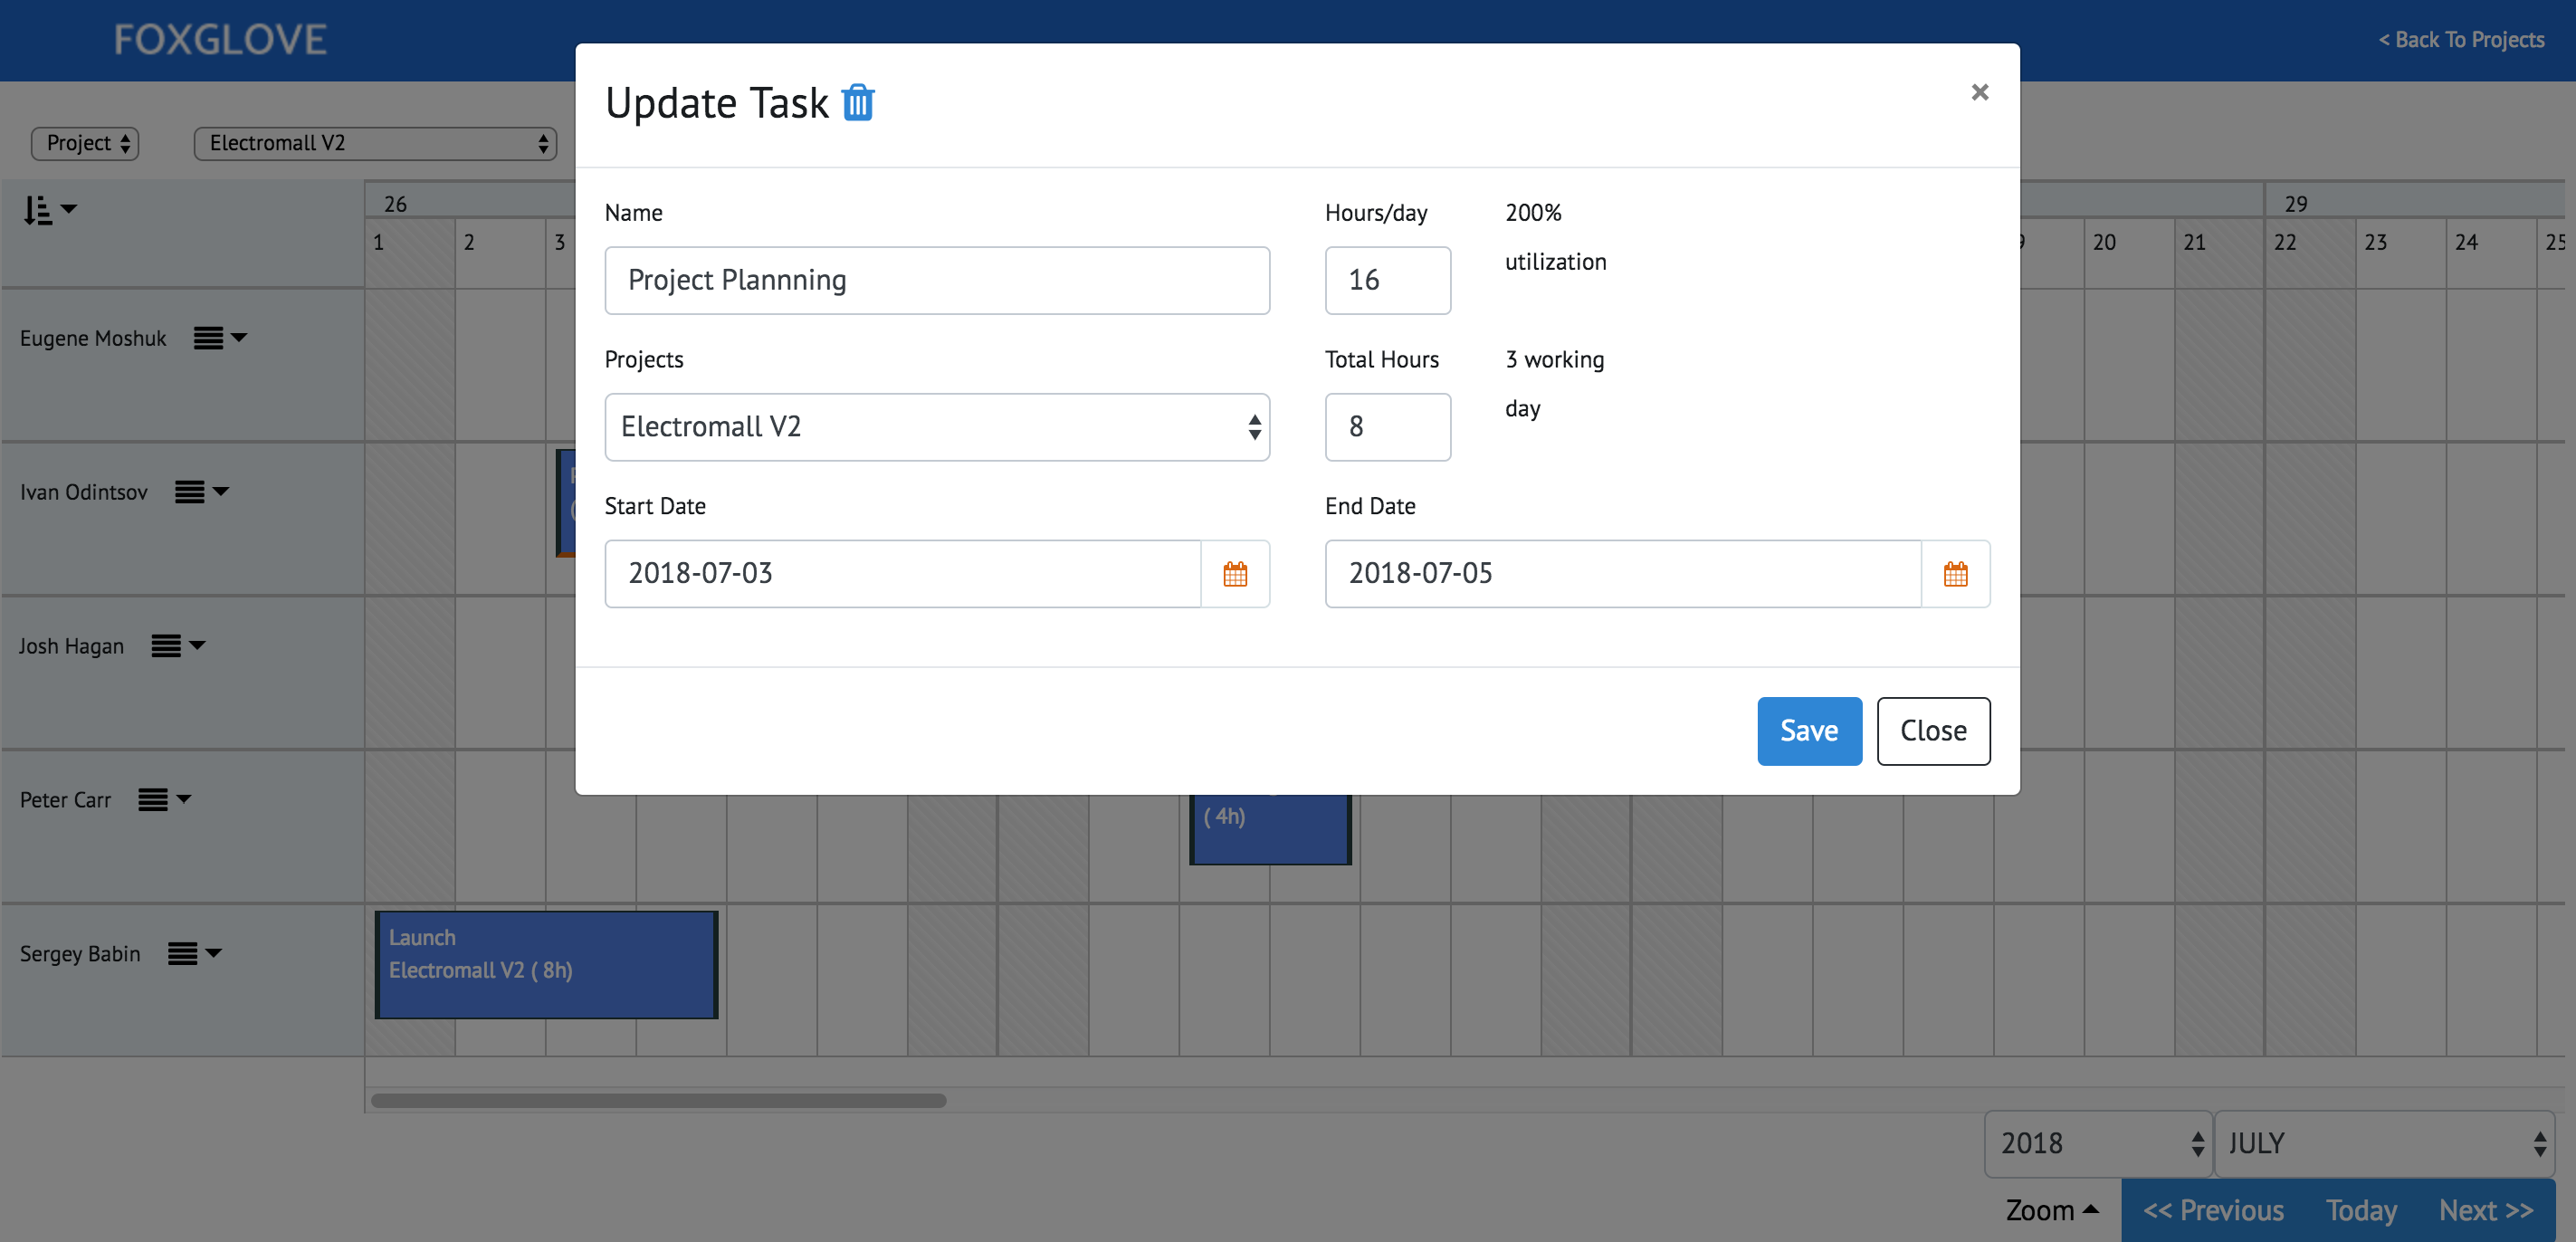Open the End Date calendar picker

coord(1955,574)
